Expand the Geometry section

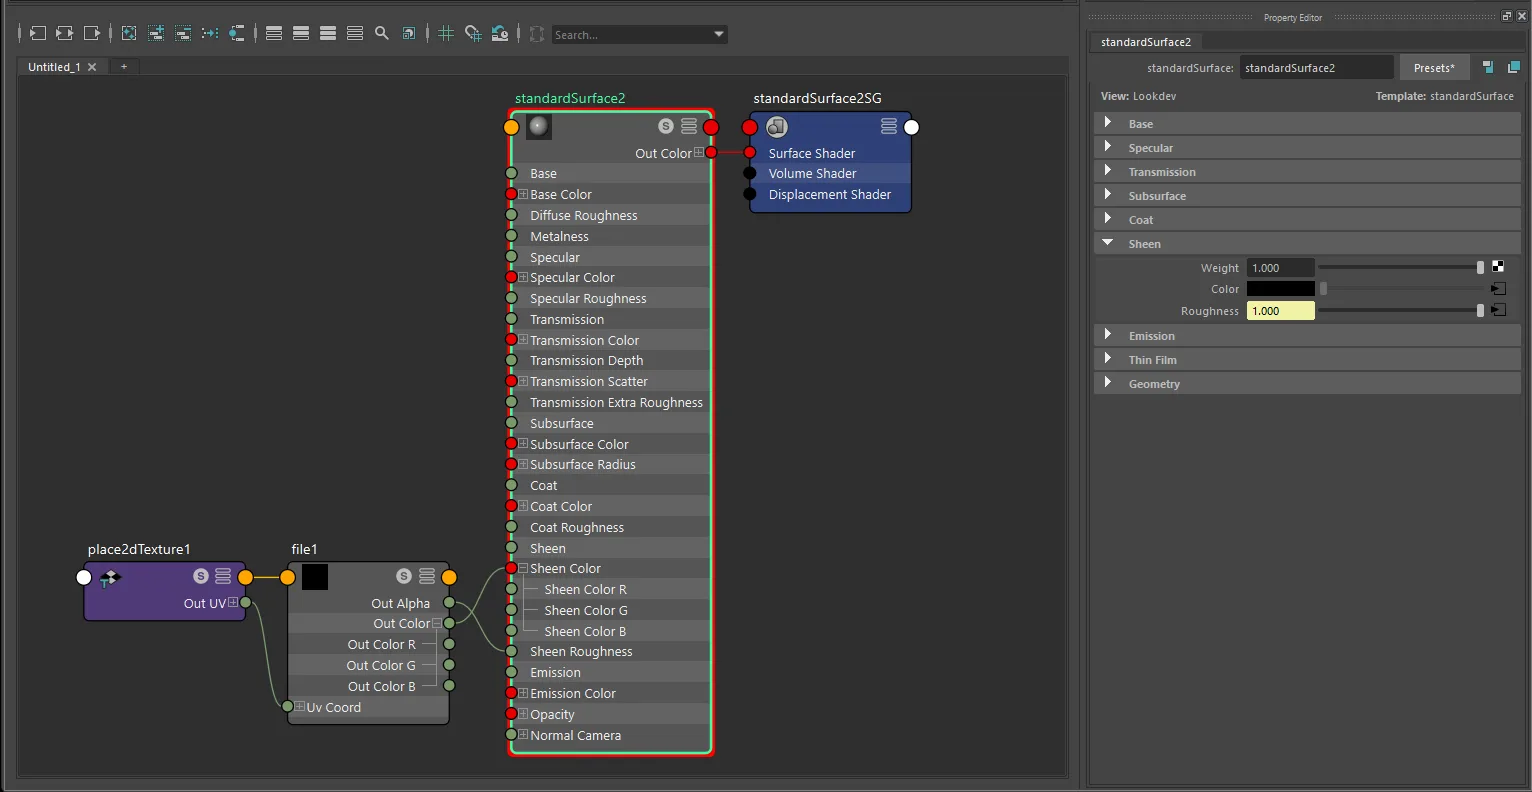tap(1107, 383)
